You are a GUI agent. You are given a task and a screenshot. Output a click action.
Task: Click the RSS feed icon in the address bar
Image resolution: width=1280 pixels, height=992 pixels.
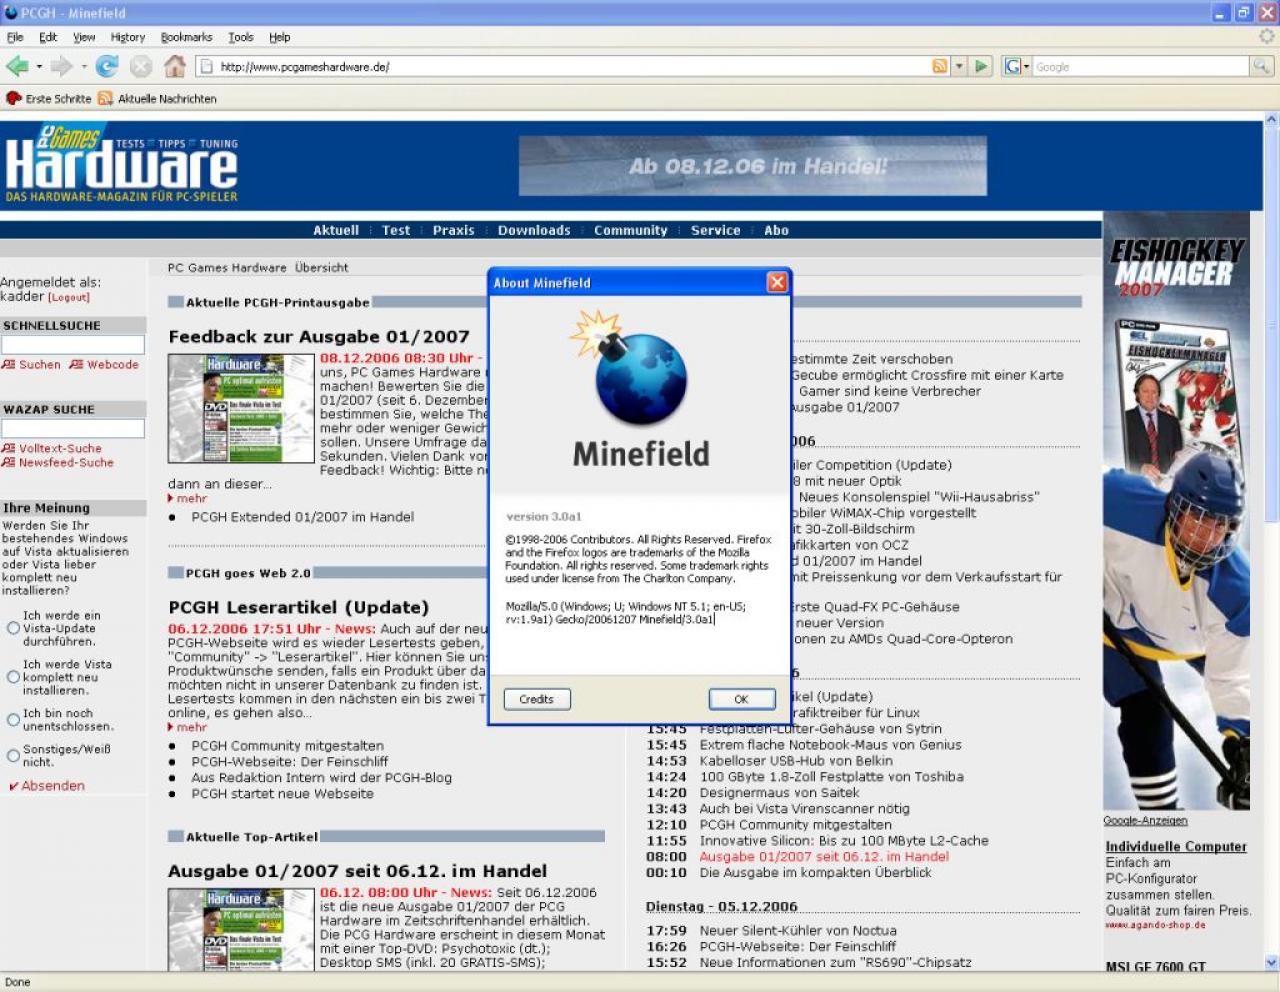pyautogui.click(x=940, y=66)
